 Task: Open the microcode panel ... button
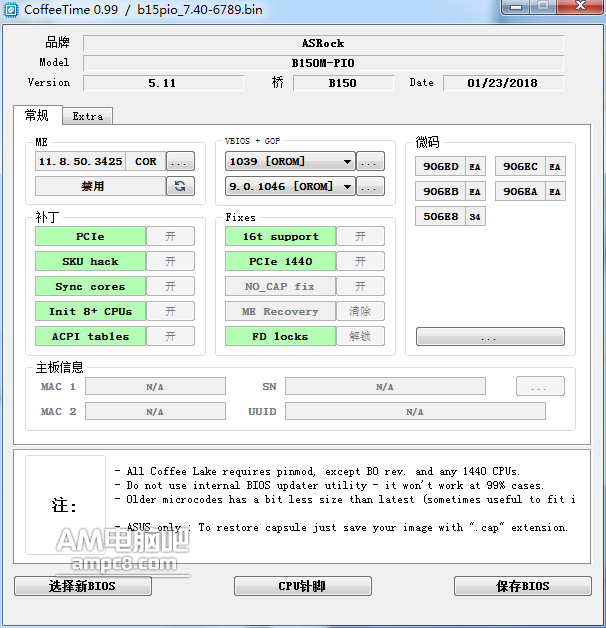click(490, 336)
